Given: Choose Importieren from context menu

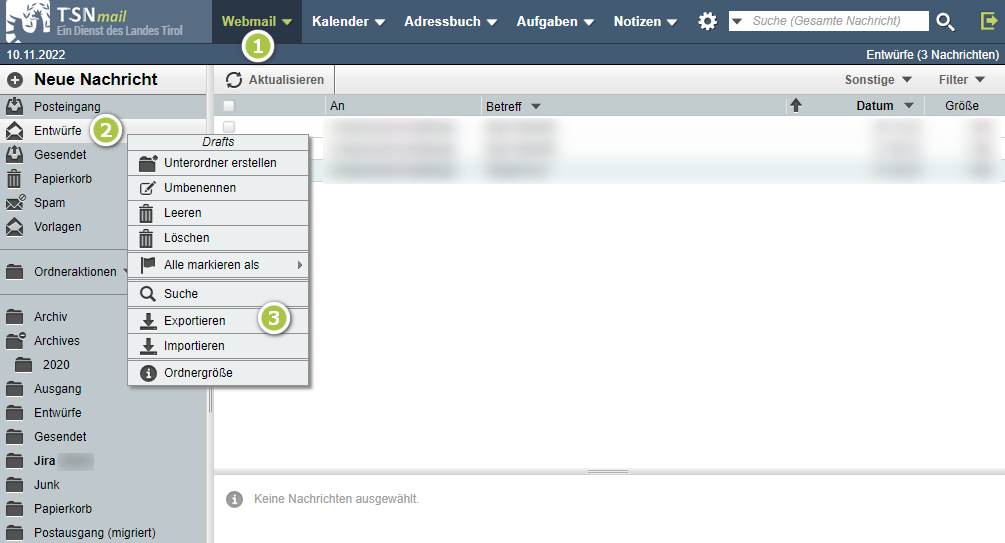Looking at the screenshot, I should [x=218, y=346].
